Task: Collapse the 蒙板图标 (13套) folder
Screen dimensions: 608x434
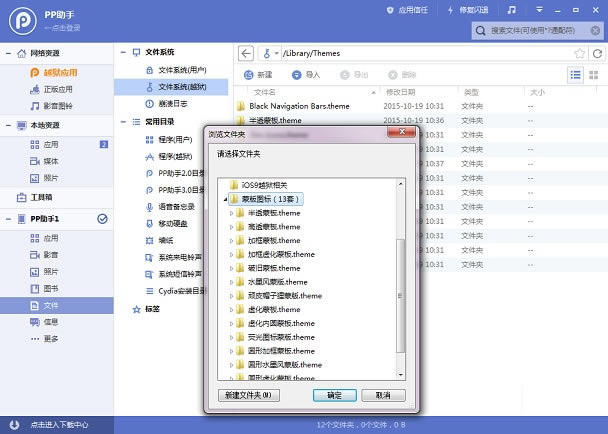Action: click(x=225, y=199)
